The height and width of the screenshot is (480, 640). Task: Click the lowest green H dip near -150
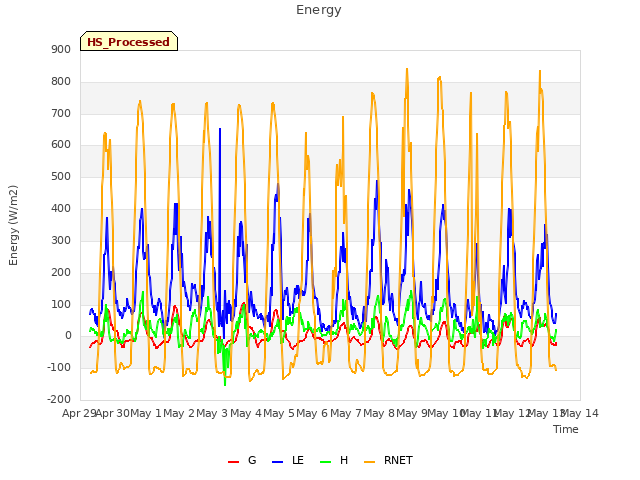click(225, 384)
